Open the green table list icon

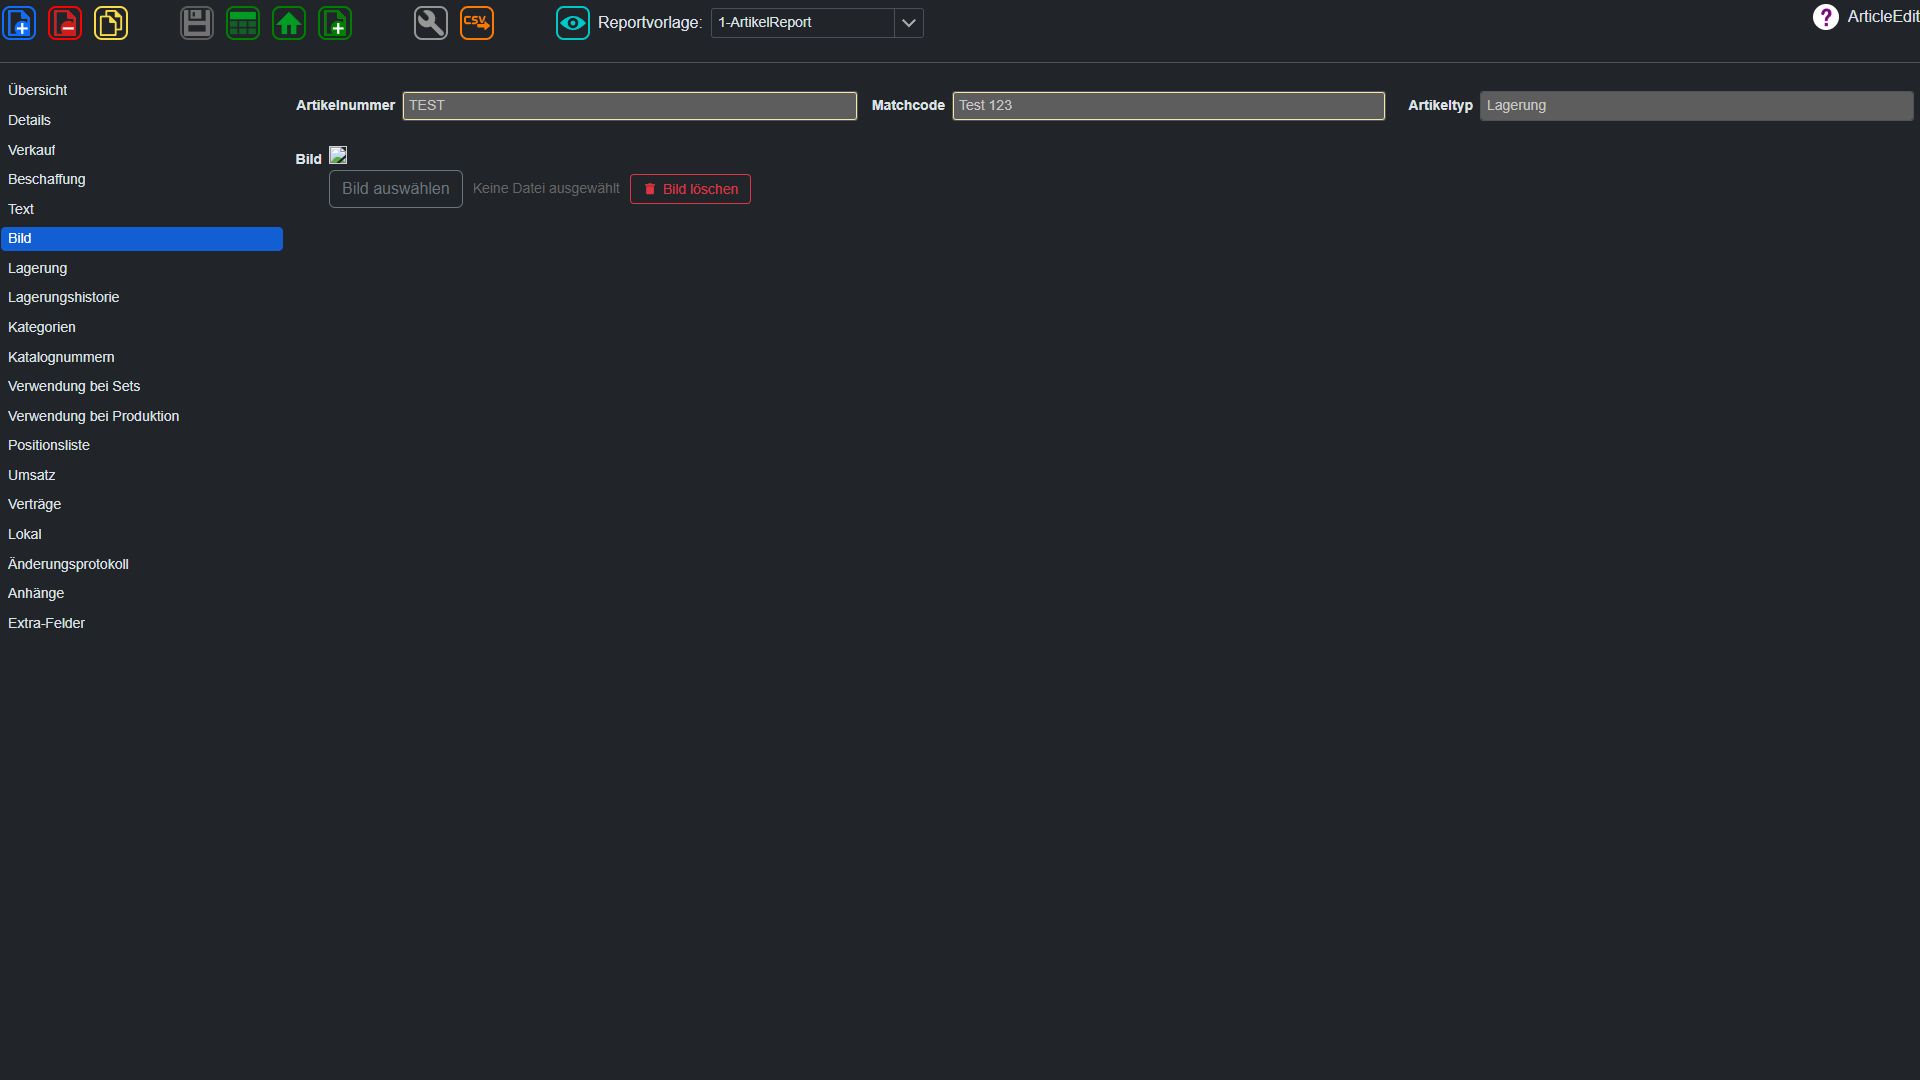(x=243, y=23)
